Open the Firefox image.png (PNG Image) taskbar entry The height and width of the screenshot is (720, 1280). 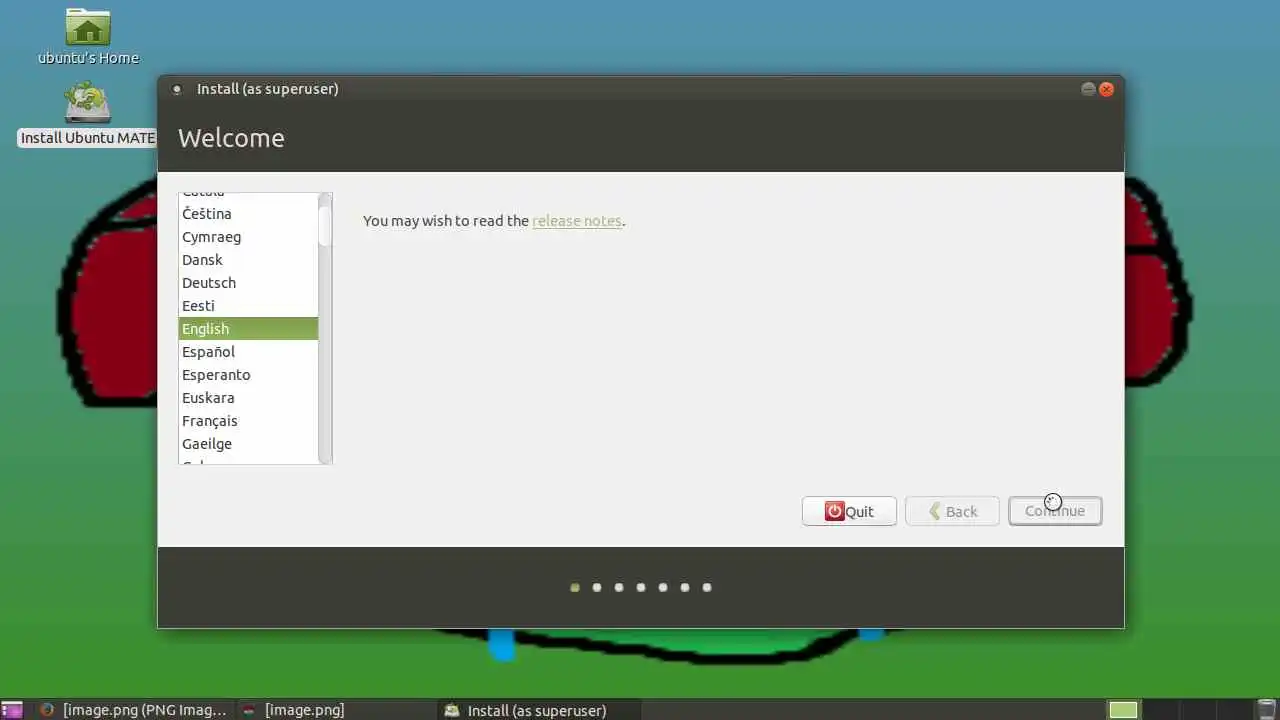pyautogui.click(x=133, y=710)
